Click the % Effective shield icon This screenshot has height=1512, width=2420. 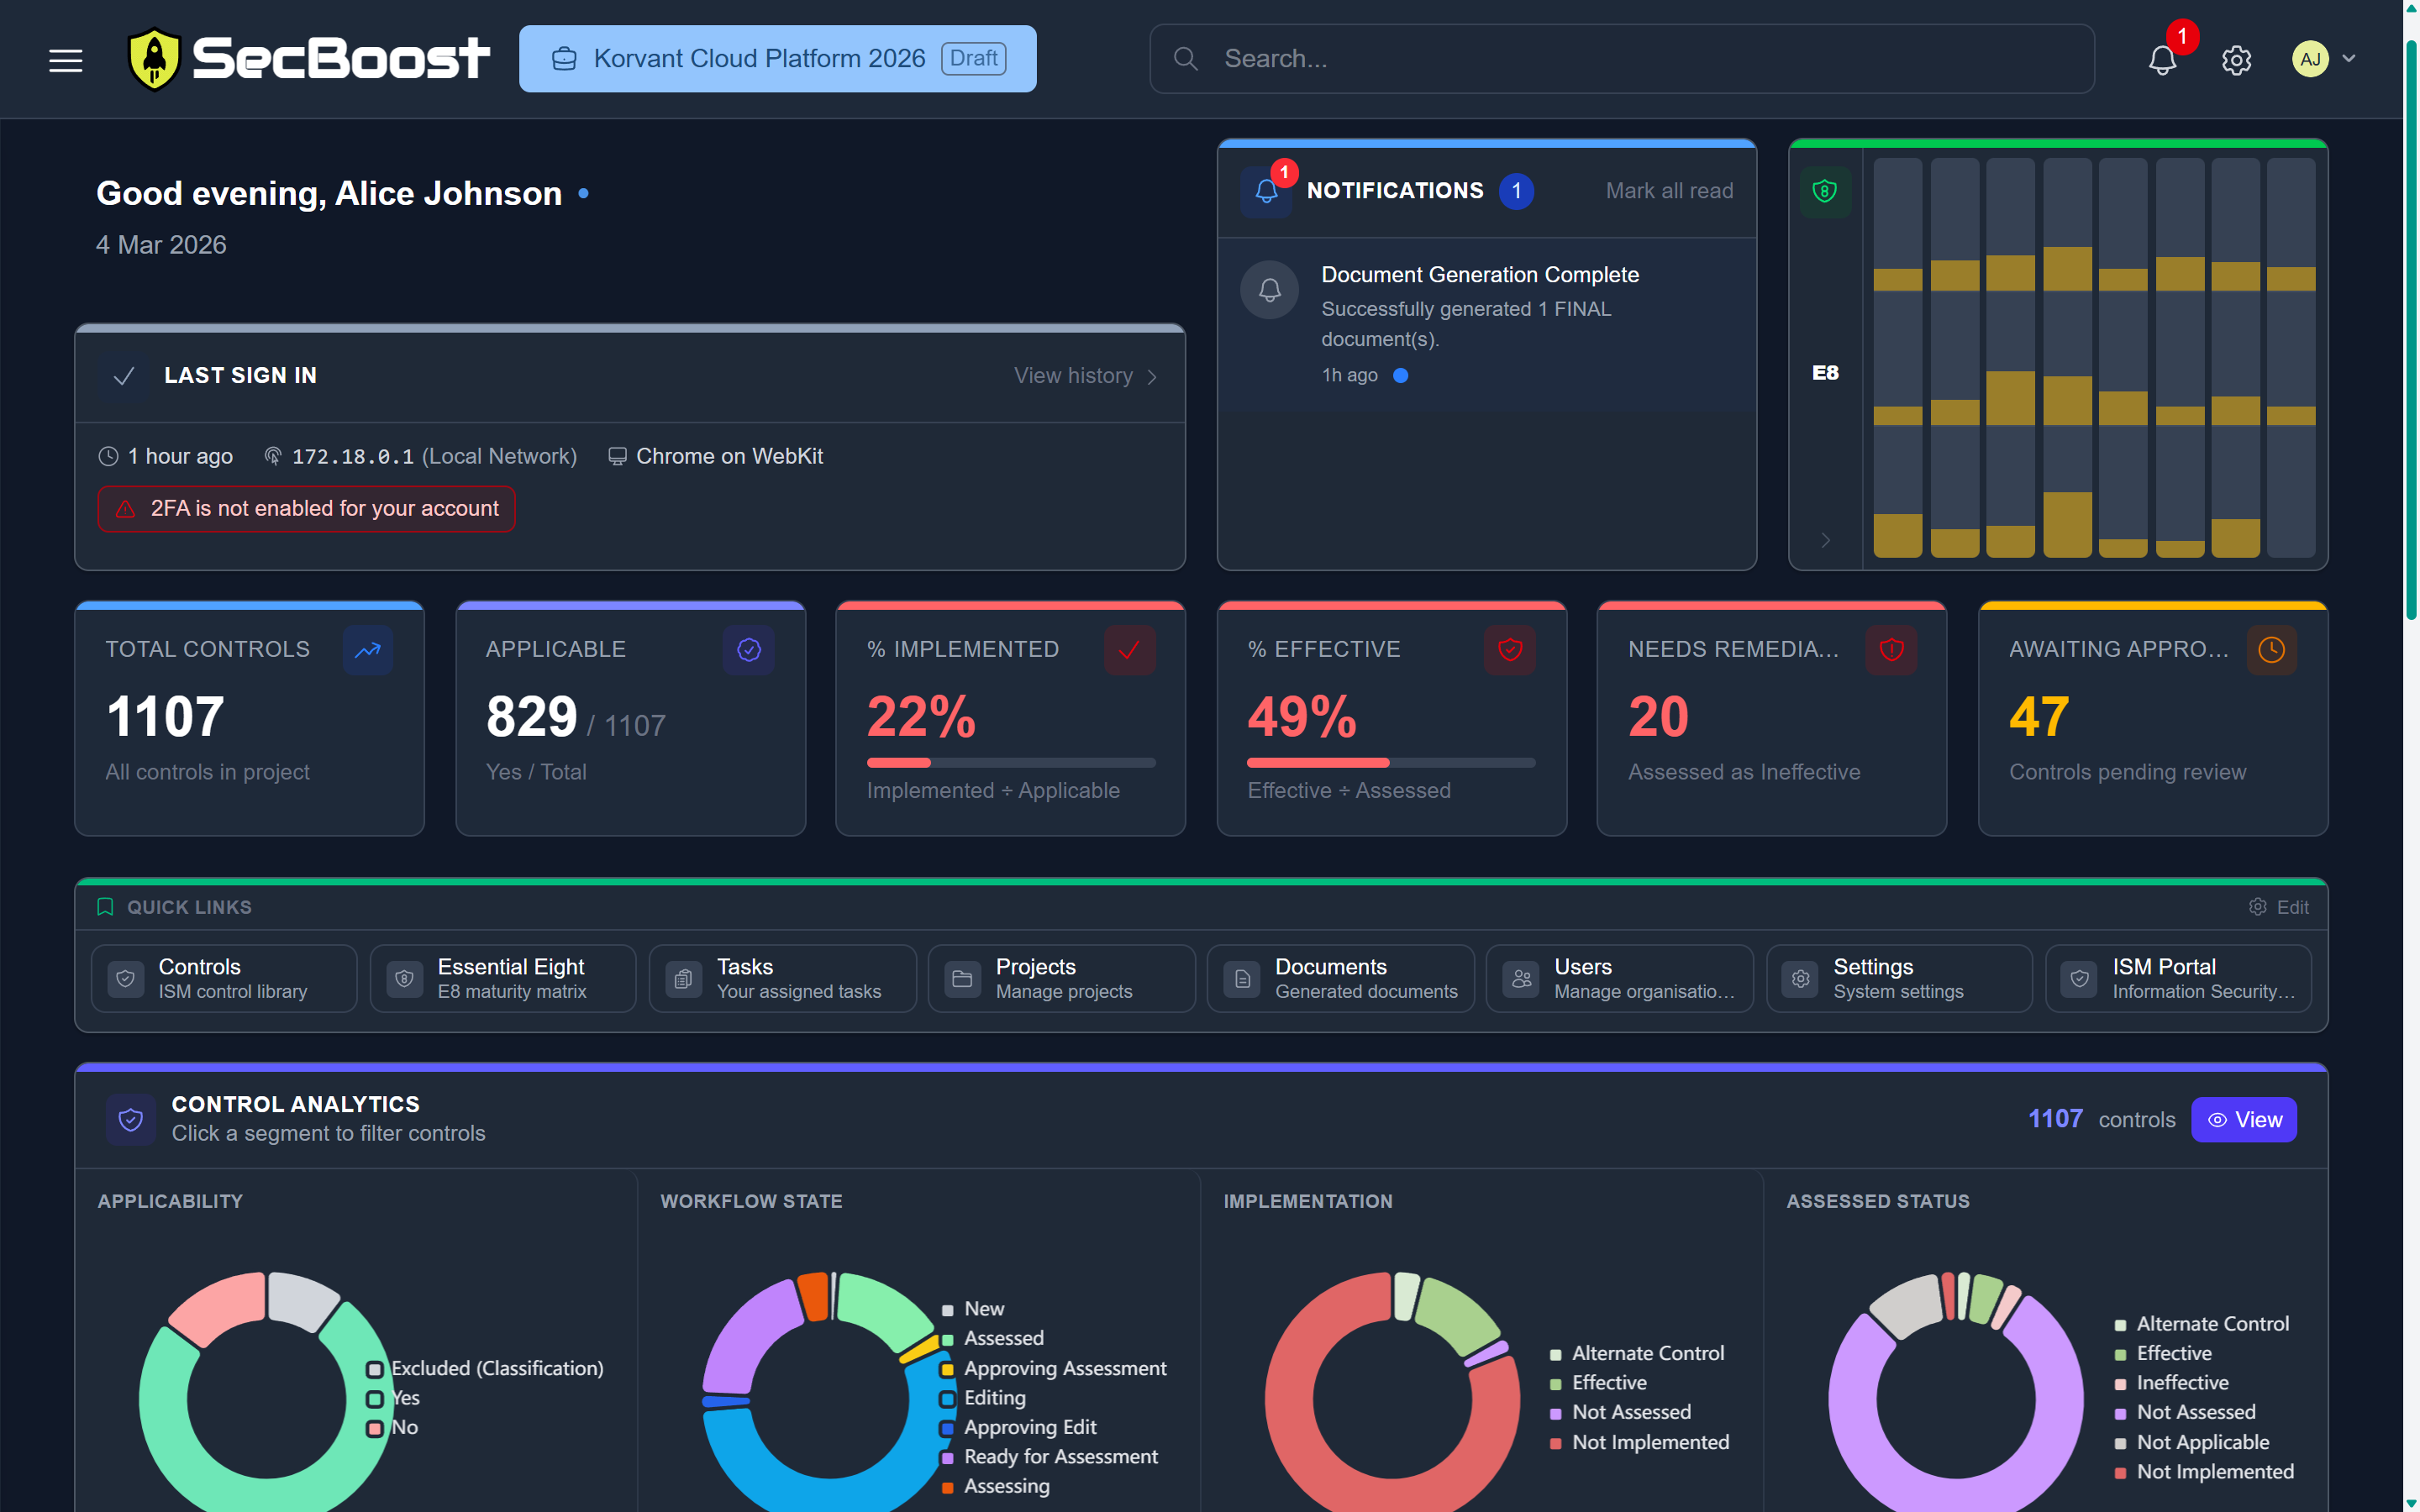coord(1510,650)
